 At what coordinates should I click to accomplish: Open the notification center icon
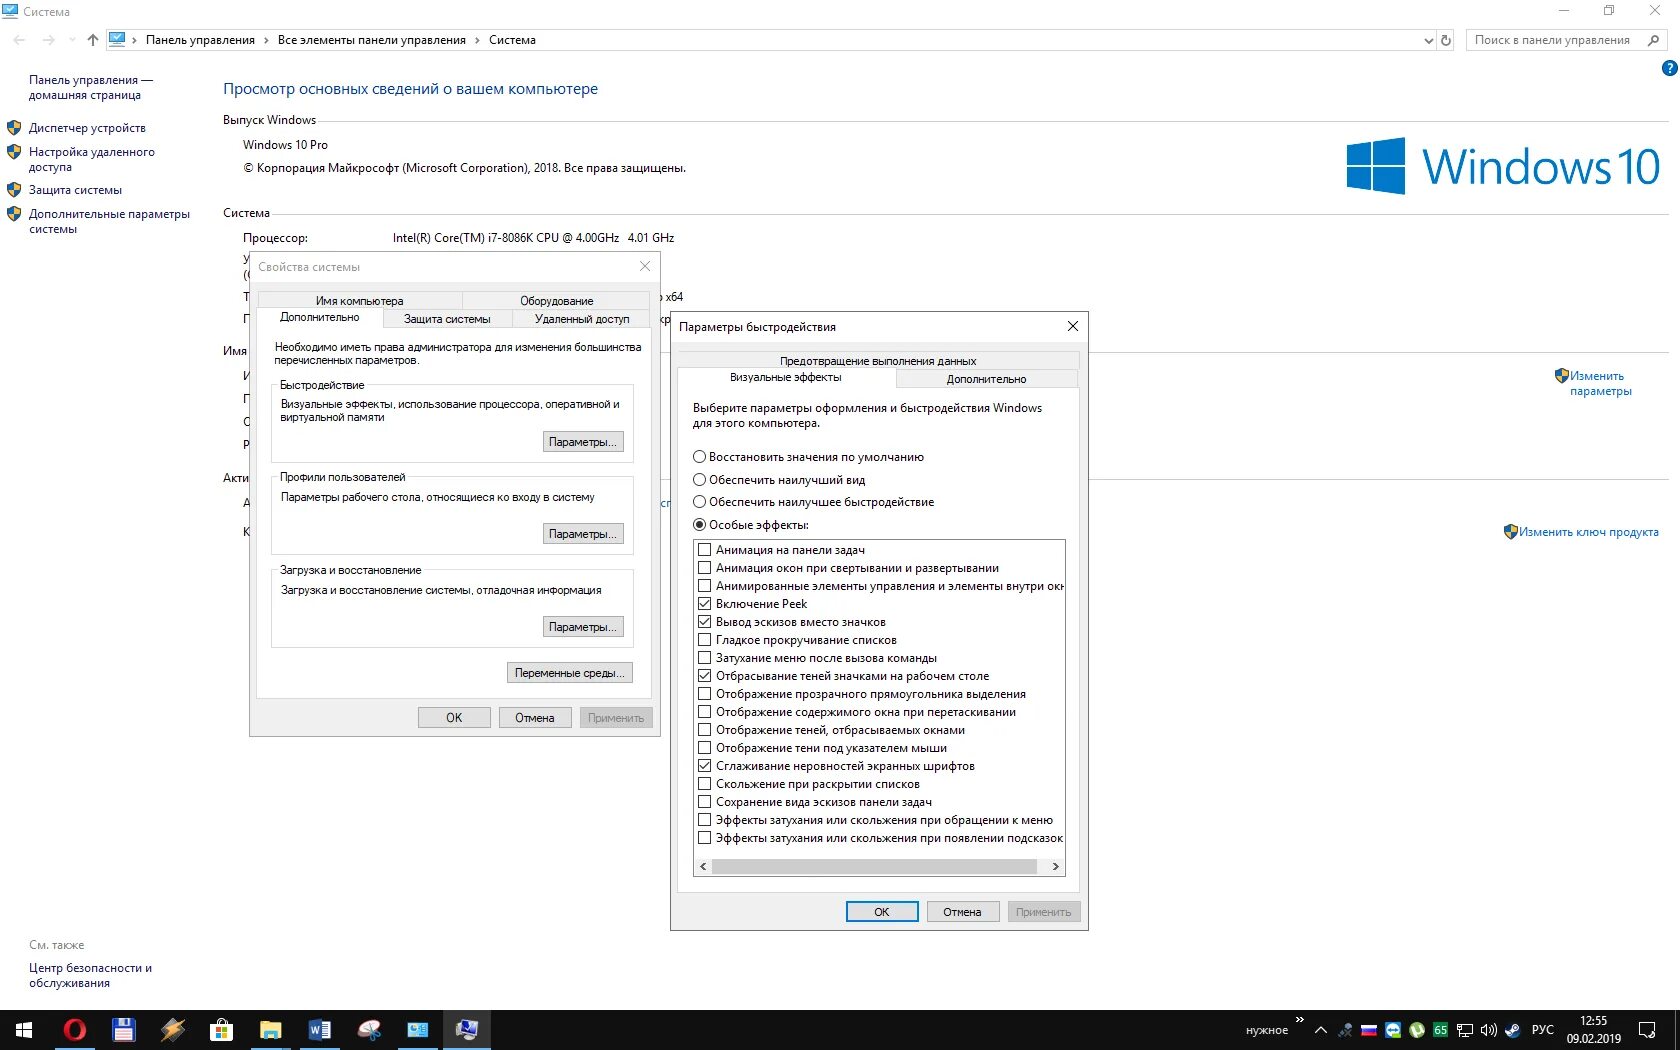pyautogui.click(x=1647, y=1030)
